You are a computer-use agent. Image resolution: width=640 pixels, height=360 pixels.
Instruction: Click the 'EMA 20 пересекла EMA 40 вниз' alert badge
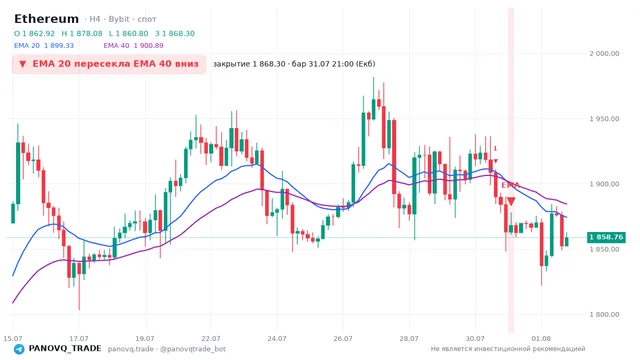point(109,64)
